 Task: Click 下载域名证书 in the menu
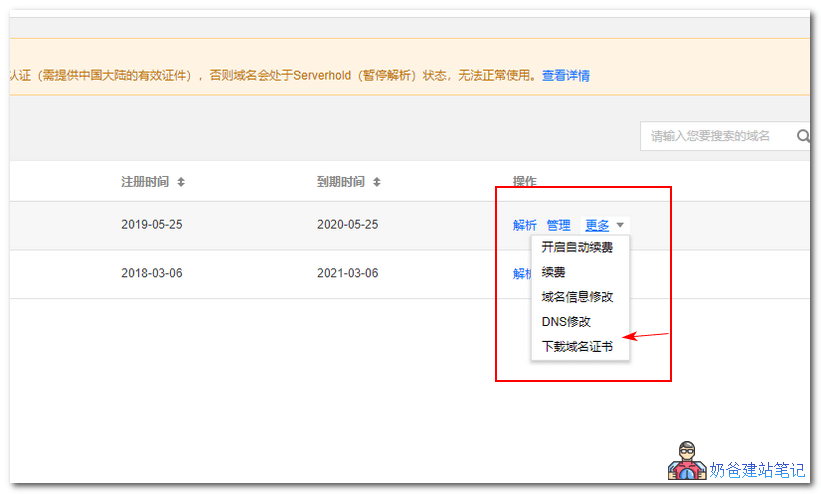click(577, 347)
